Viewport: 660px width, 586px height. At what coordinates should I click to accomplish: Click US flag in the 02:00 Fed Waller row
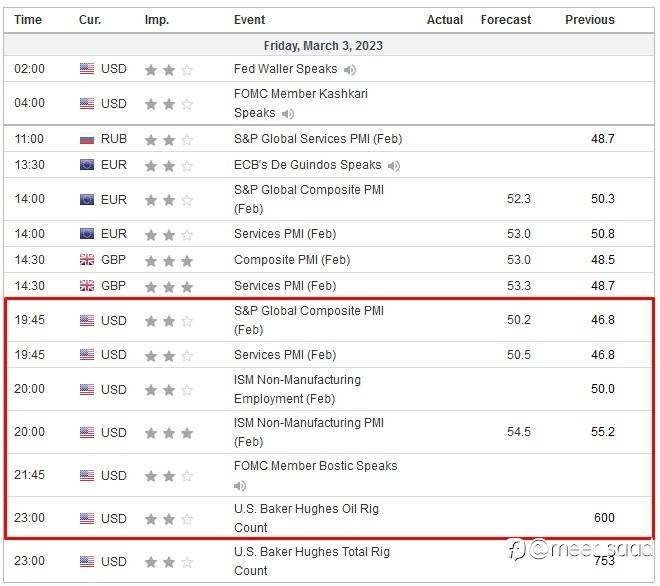point(87,69)
